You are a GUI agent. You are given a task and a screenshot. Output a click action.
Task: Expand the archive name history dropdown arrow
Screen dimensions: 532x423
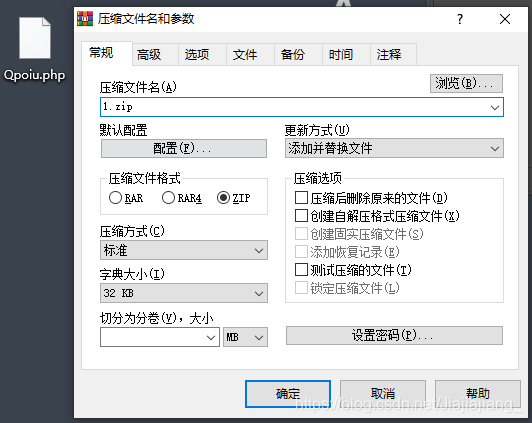click(x=495, y=108)
